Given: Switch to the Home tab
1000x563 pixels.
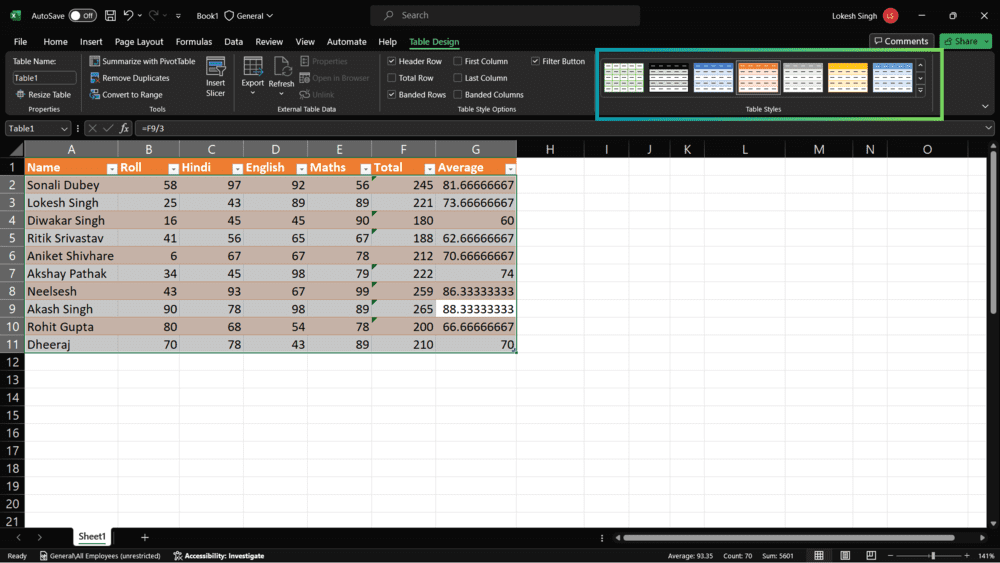Looking at the screenshot, I should [x=55, y=41].
